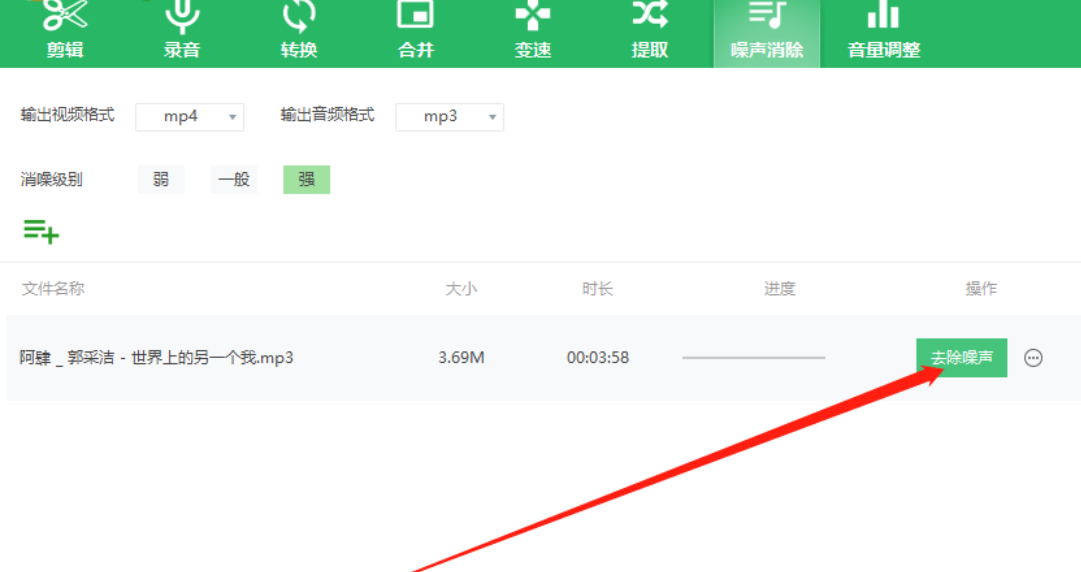Click the 进度 column header
Image resolution: width=1081 pixels, height=572 pixels.
tap(780, 289)
